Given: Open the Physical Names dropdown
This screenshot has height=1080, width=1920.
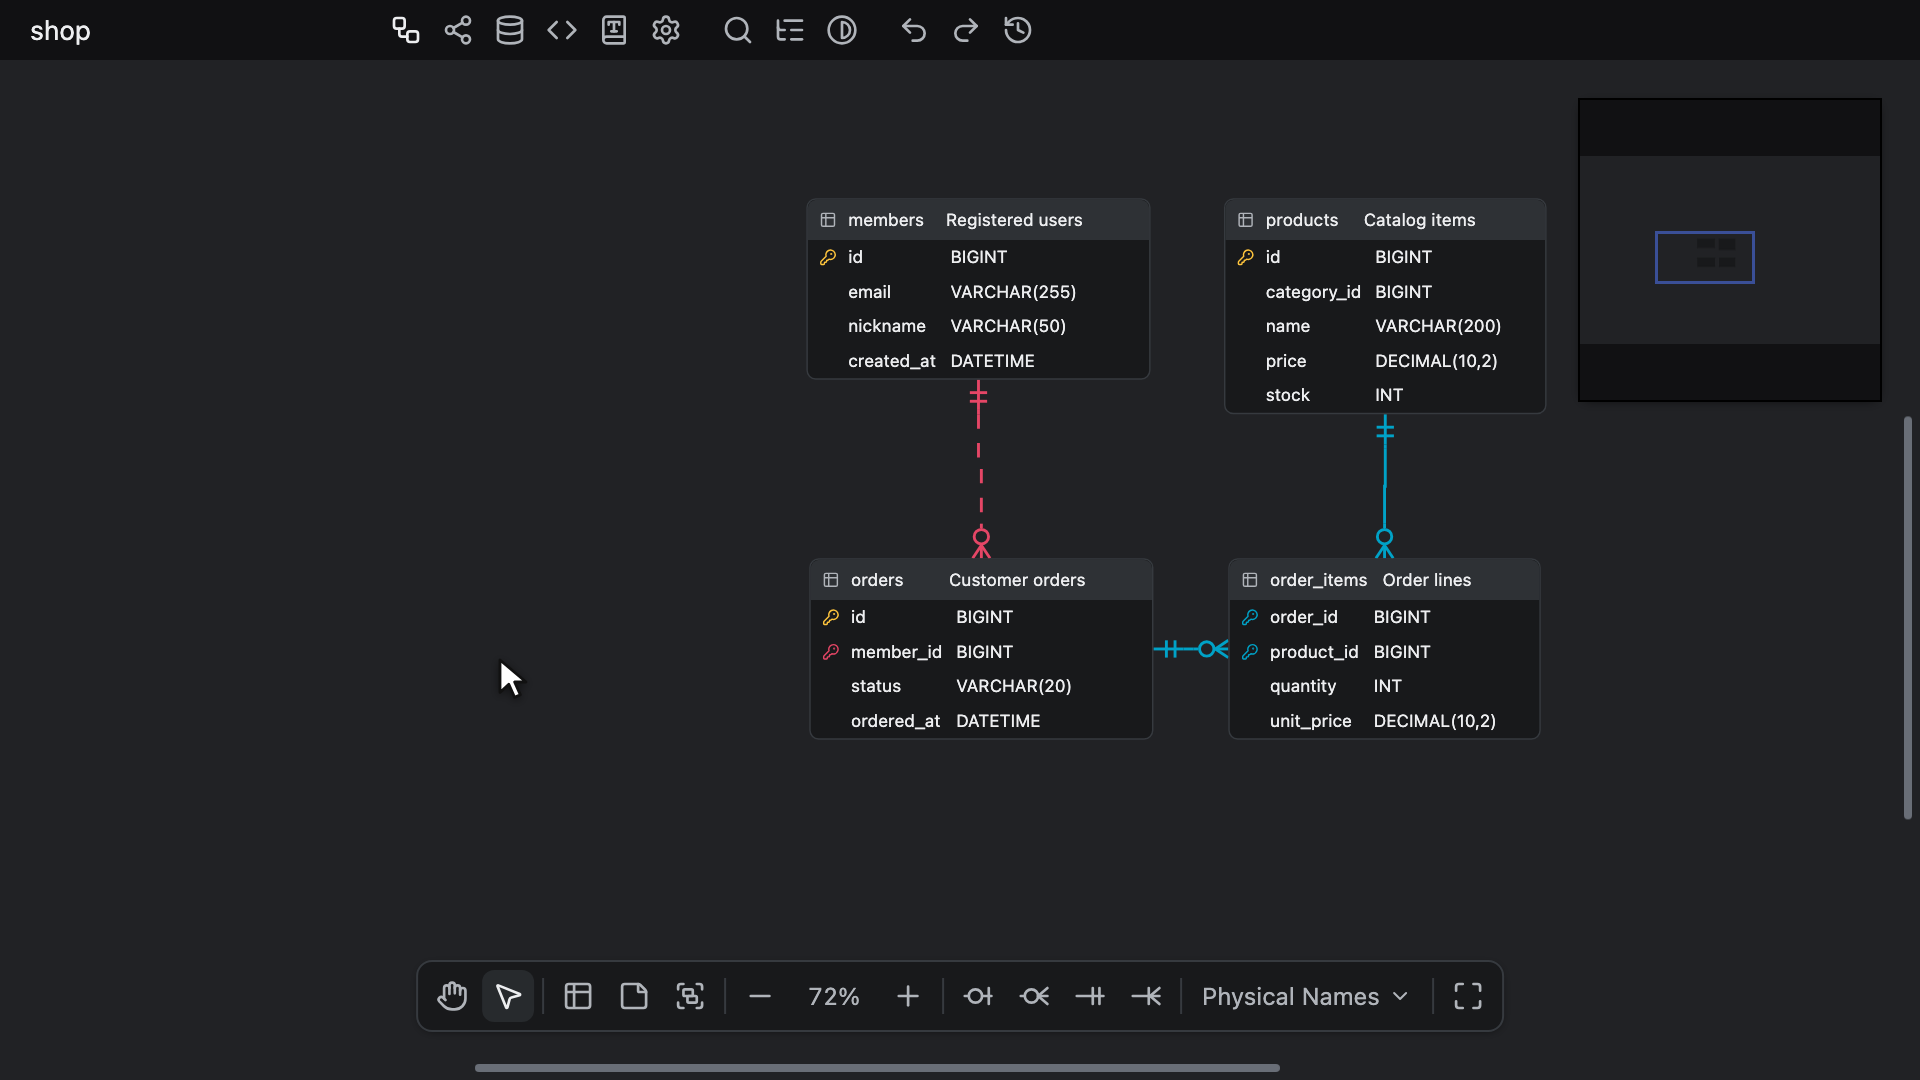Looking at the screenshot, I should [1305, 996].
